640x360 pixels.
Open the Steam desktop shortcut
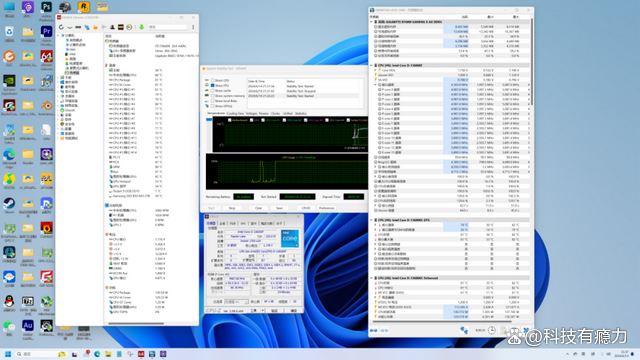click(x=9, y=204)
